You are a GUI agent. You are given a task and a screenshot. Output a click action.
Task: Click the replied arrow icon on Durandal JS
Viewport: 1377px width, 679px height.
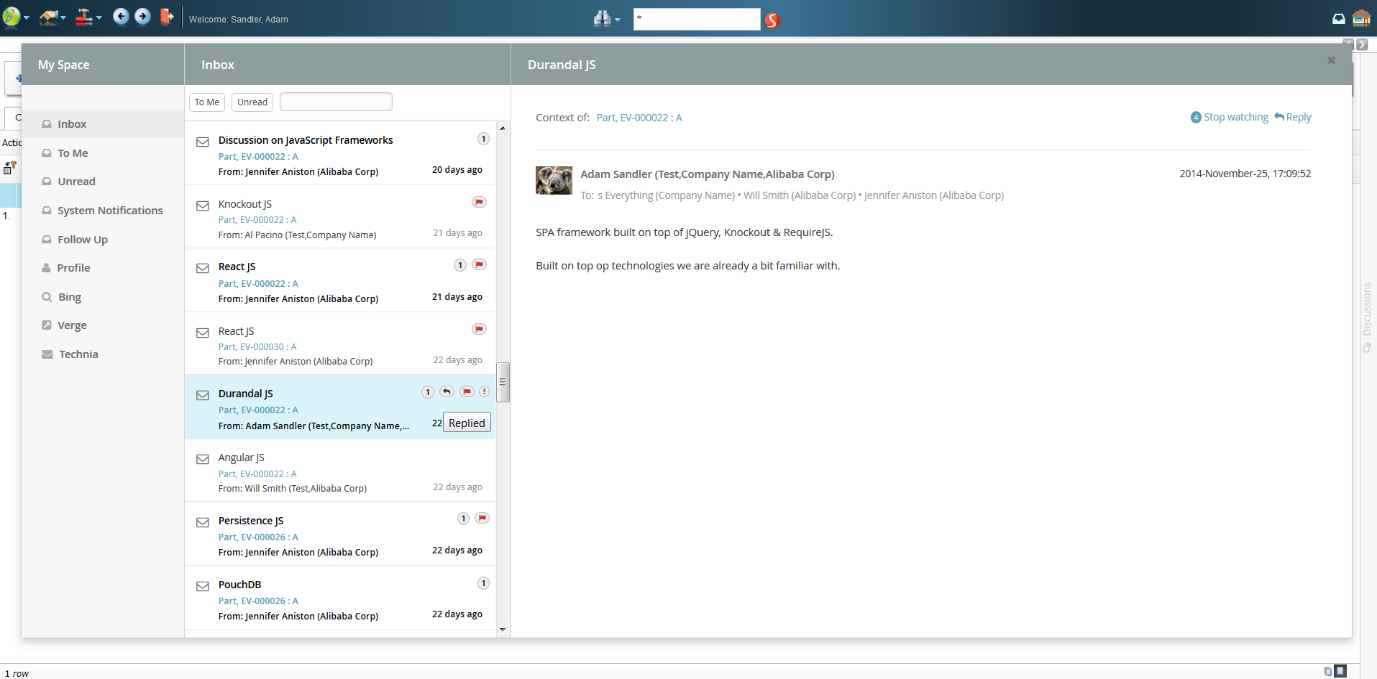(x=447, y=392)
